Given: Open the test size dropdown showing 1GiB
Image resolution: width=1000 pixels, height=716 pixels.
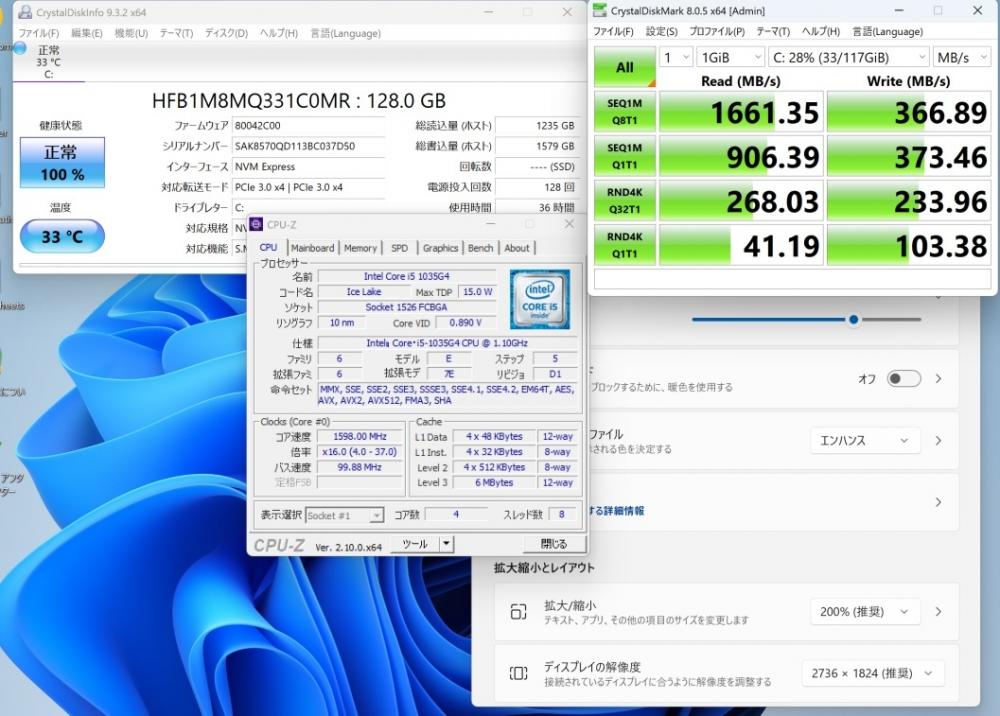Looking at the screenshot, I should pos(730,57).
